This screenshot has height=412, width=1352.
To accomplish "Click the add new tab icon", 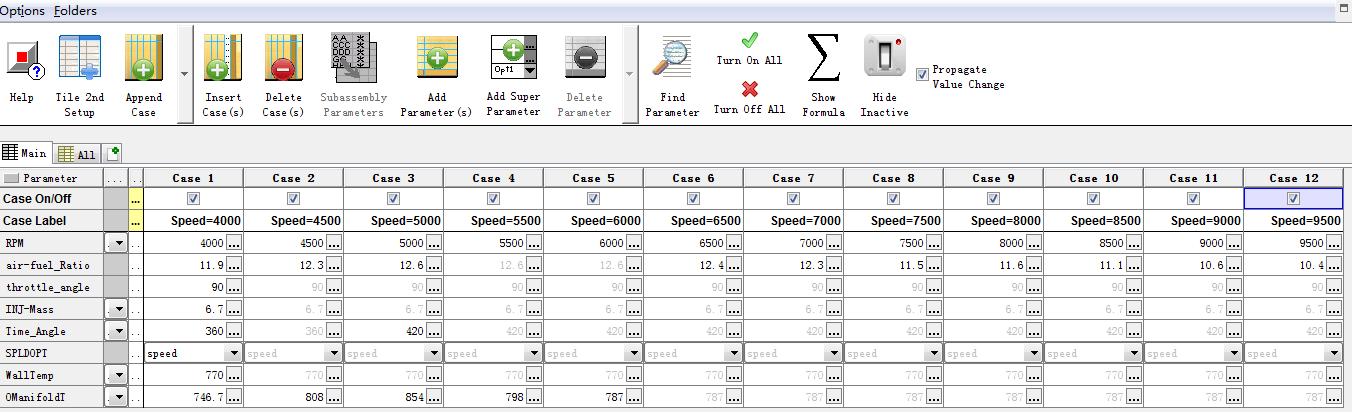I will [113, 153].
